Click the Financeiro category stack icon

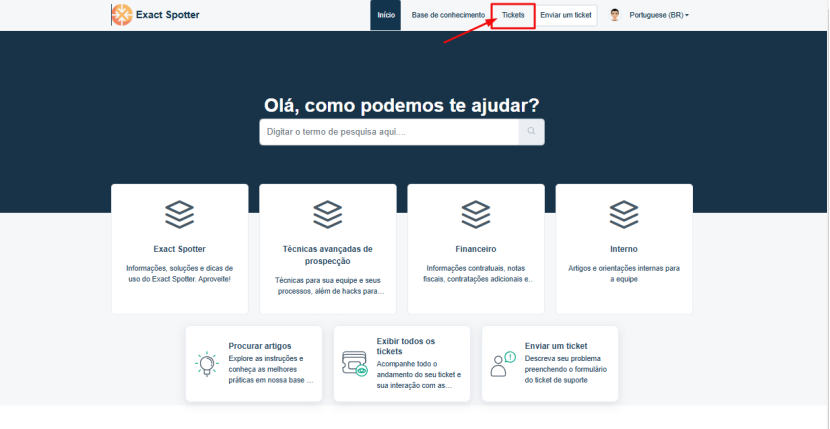[x=476, y=214]
